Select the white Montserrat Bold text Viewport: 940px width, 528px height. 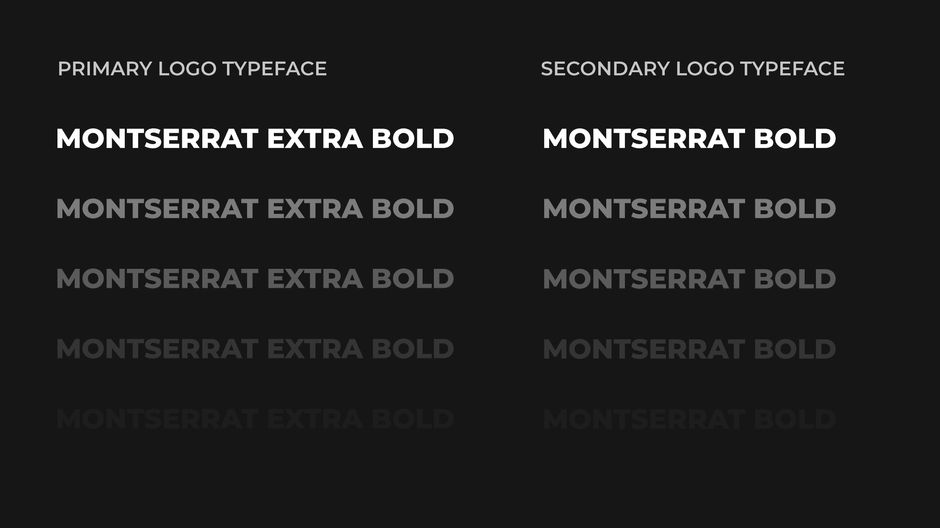click(x=689, y=139)
